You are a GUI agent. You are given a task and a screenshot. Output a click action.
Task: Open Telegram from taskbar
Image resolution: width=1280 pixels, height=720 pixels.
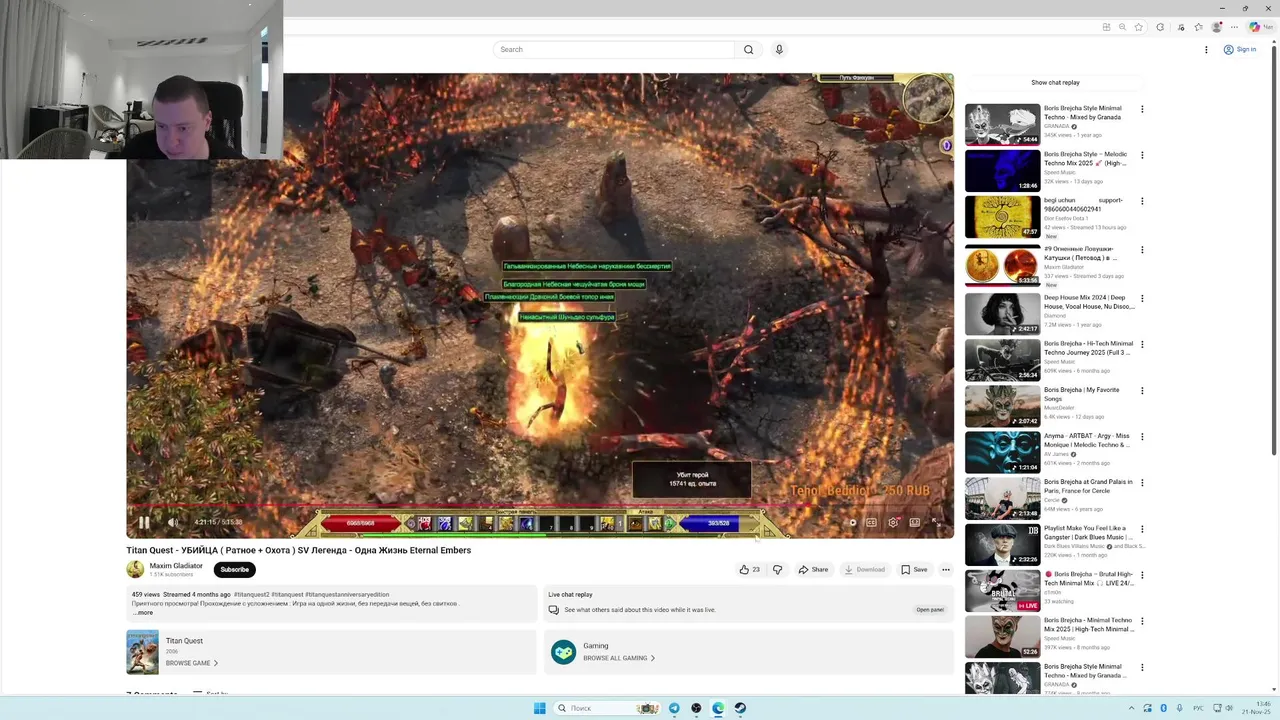point(674,708)
